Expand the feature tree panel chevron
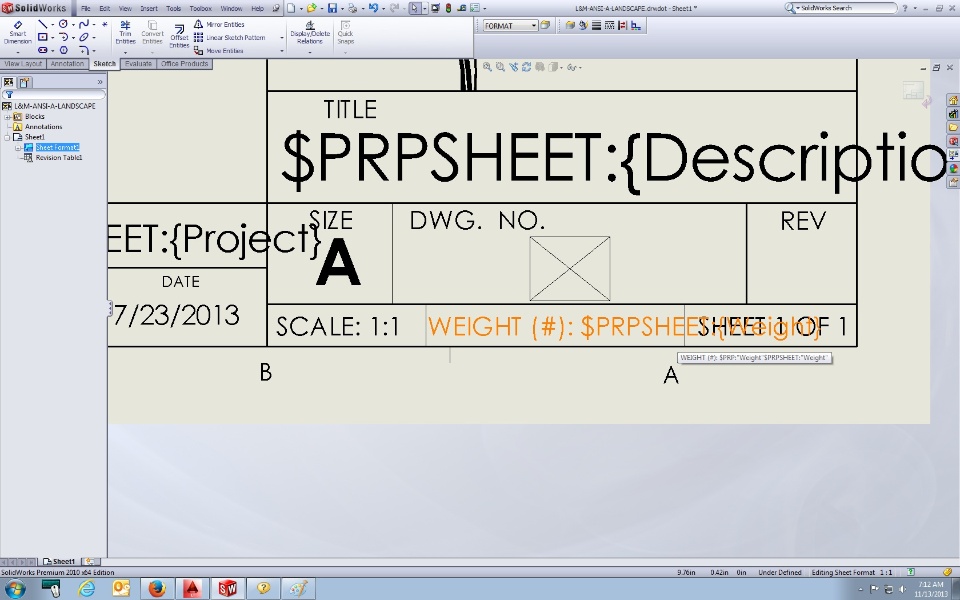This screenshot has width=960, height=600. coord(100,82)
